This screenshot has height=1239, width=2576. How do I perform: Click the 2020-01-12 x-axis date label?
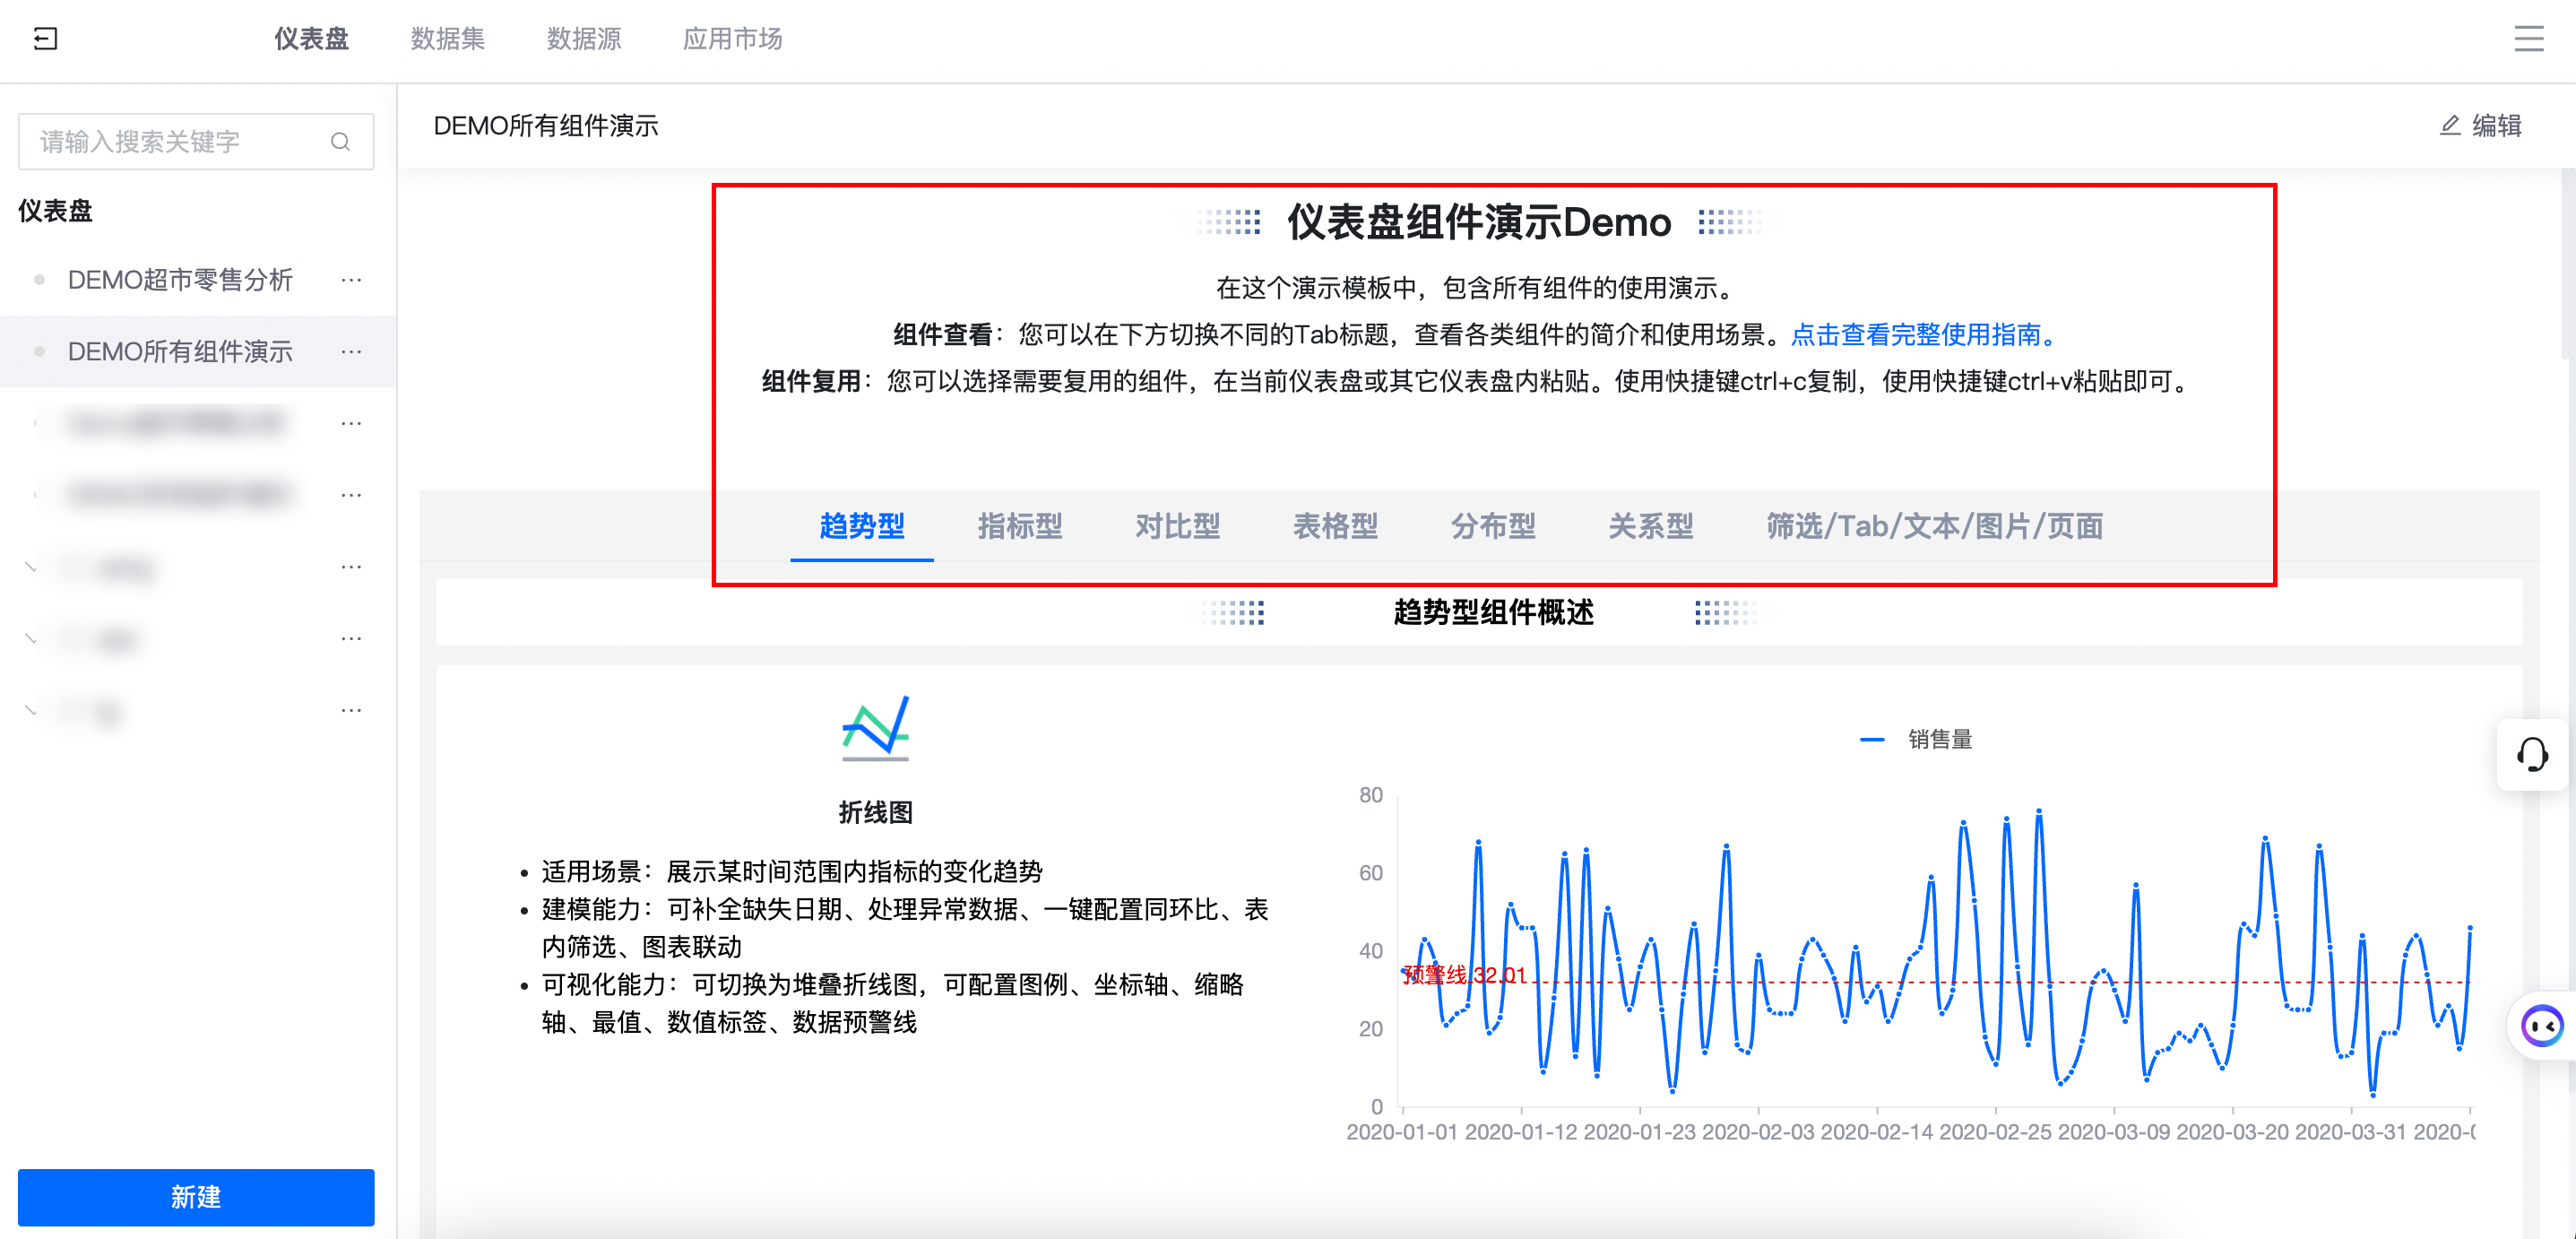[x=1521, y=1131]
